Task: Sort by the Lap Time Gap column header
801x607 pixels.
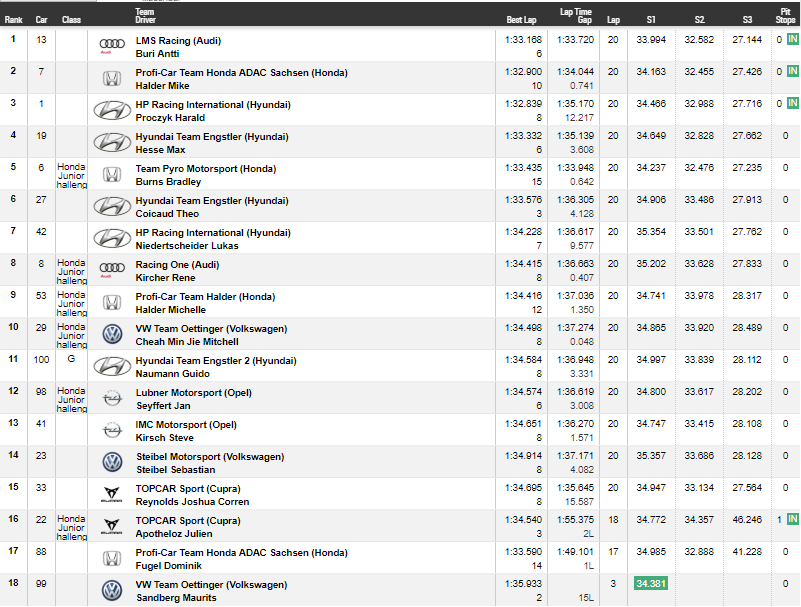Action: tap(576, 16)
